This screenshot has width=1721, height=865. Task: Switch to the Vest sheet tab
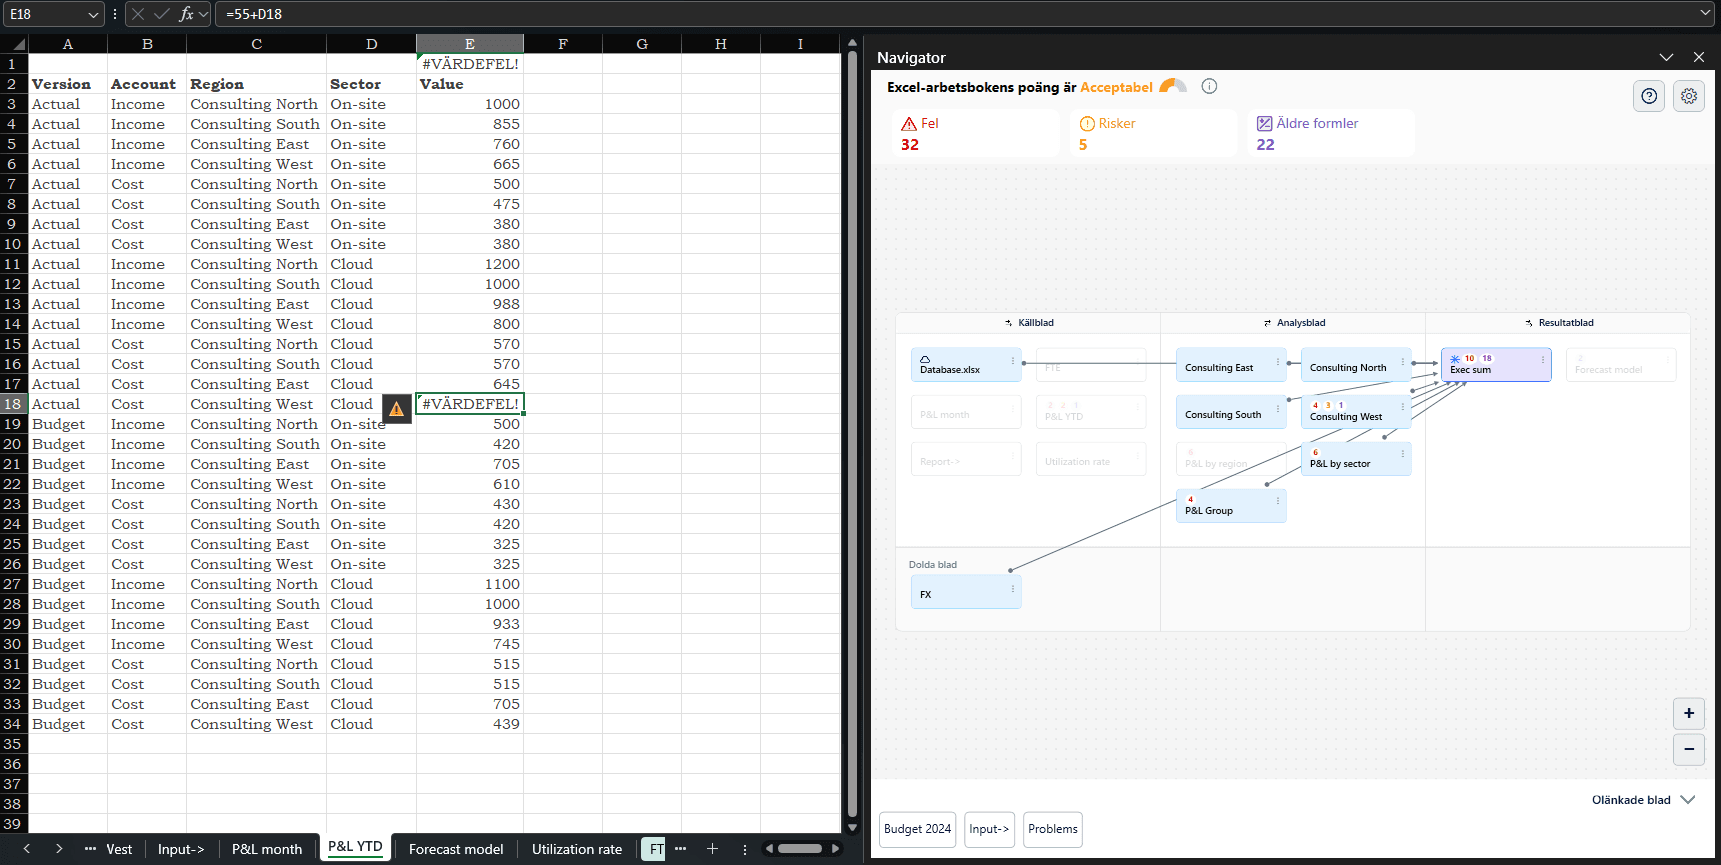(119, 849)
